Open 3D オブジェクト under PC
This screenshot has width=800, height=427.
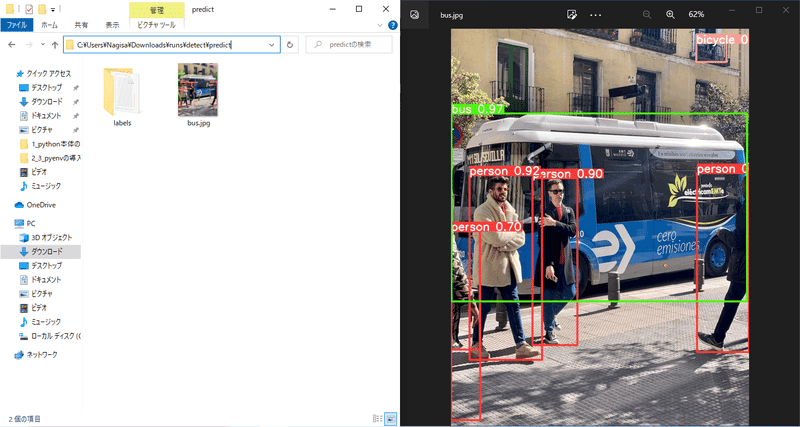pyautogui.click(x=45, y=237)
